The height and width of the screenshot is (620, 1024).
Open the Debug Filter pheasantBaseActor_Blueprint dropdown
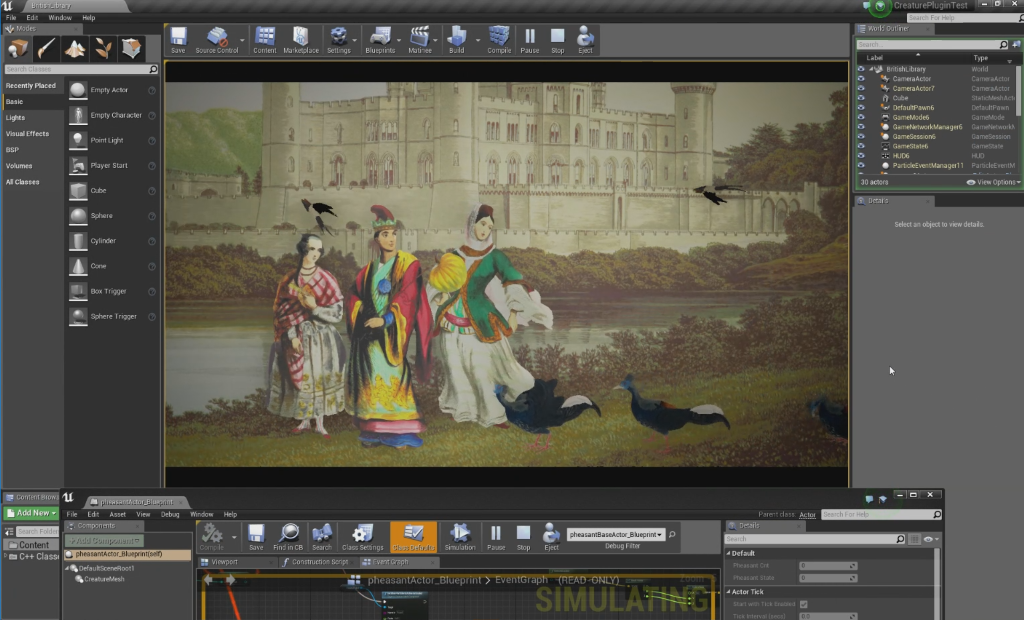point(617,535)
